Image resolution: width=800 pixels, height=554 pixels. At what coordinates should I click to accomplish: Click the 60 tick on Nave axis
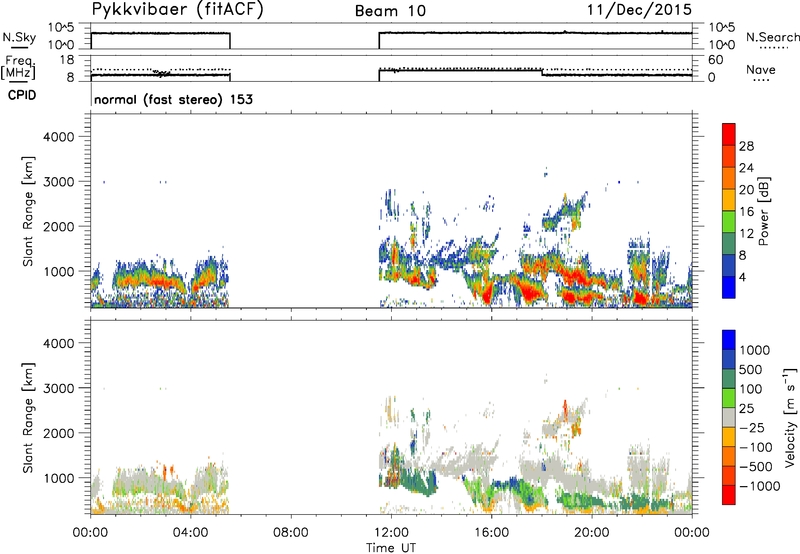pos(715,60)
